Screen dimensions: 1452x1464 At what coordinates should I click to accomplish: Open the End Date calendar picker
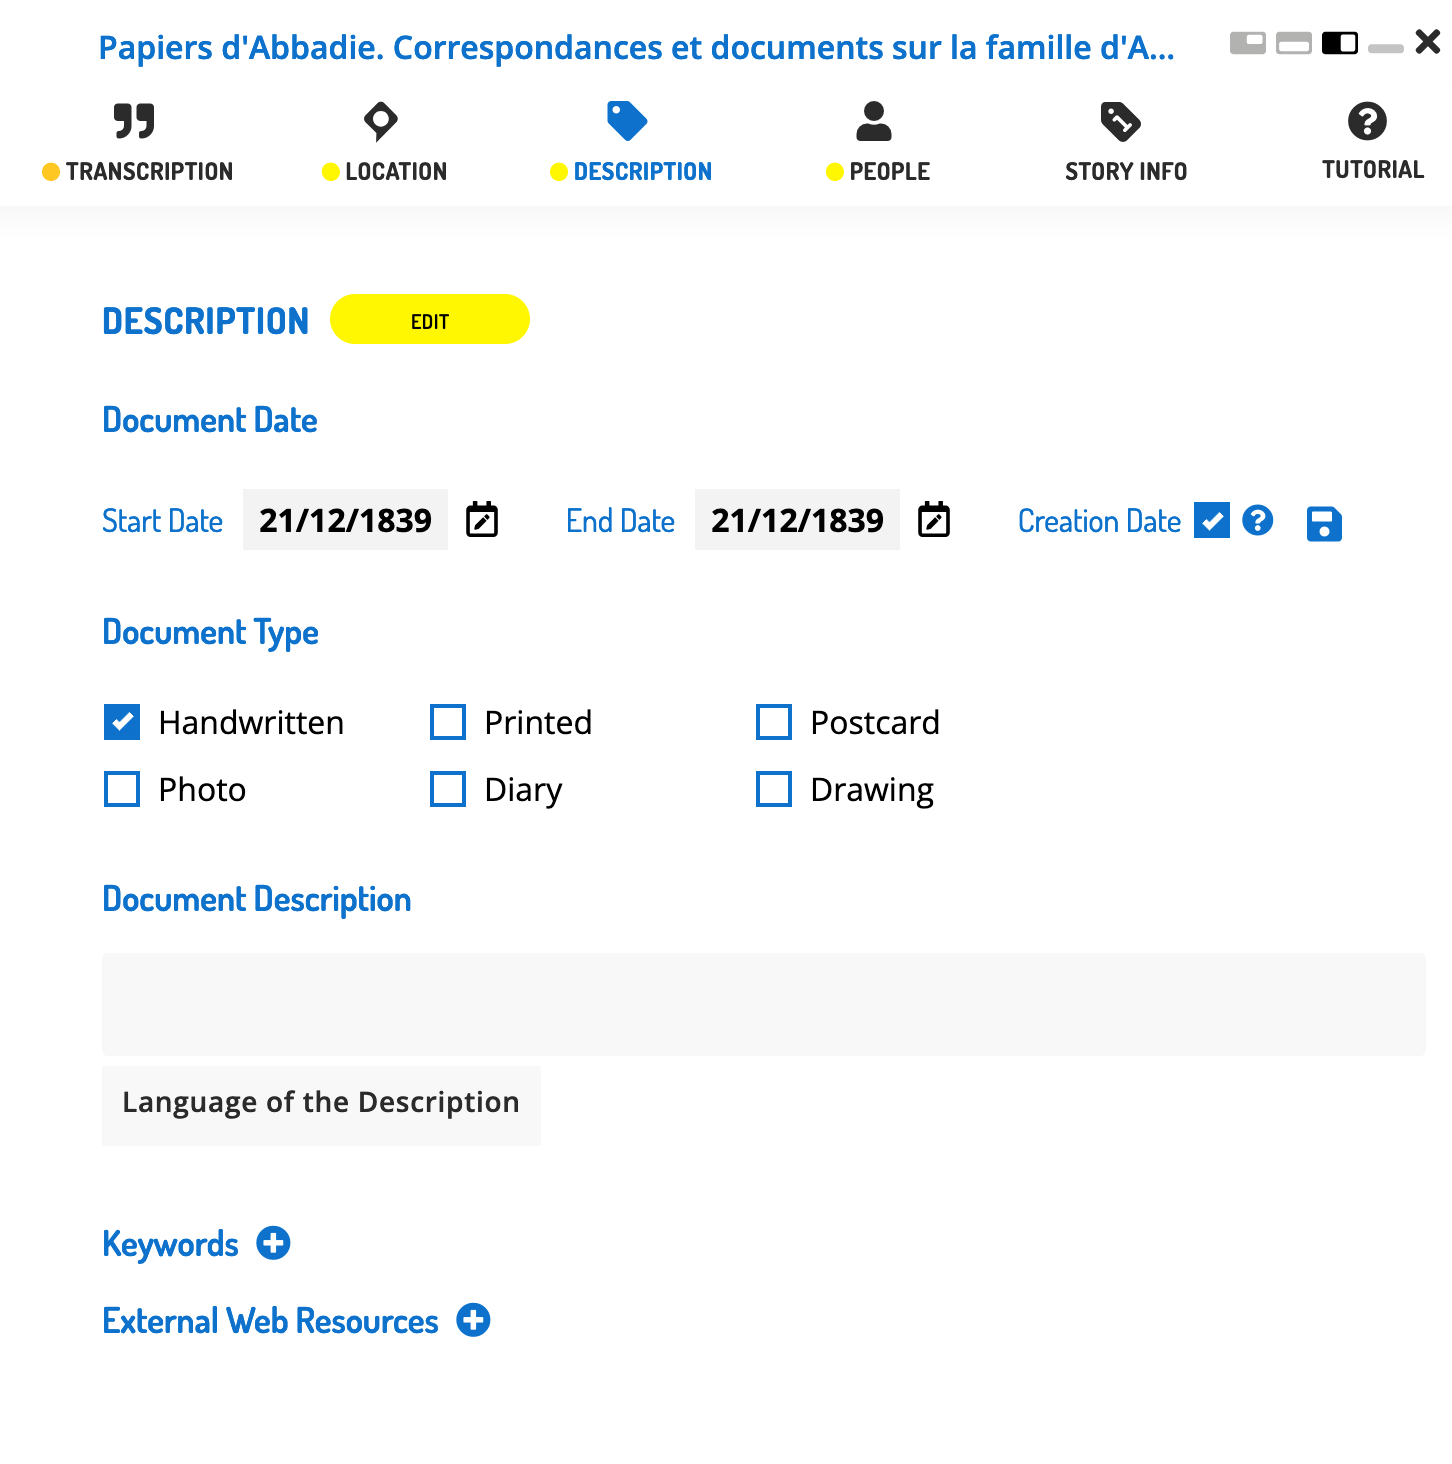tap(934, 520)
